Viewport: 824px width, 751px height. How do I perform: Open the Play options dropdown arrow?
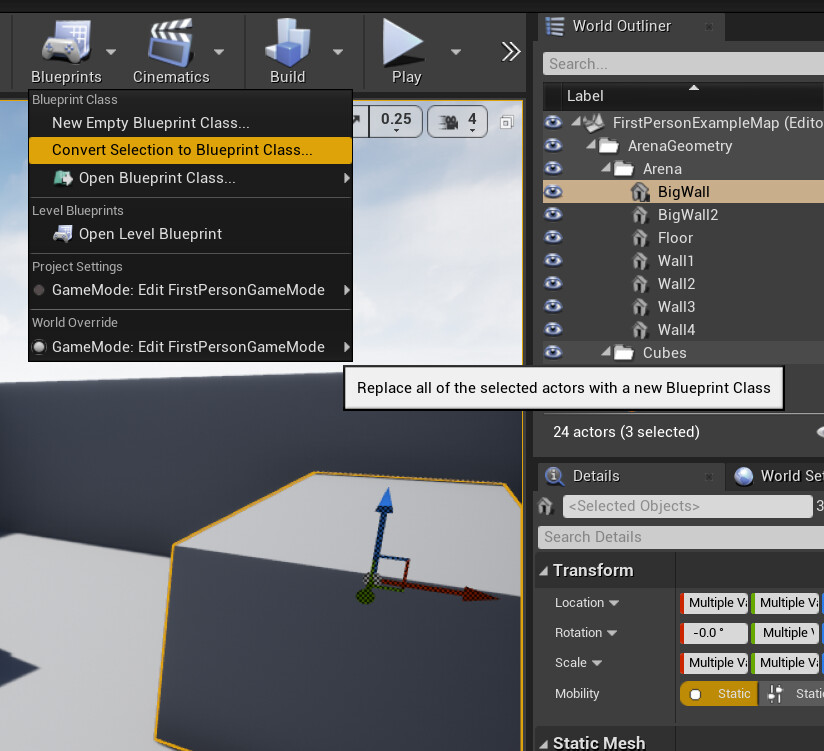[456, 51]
